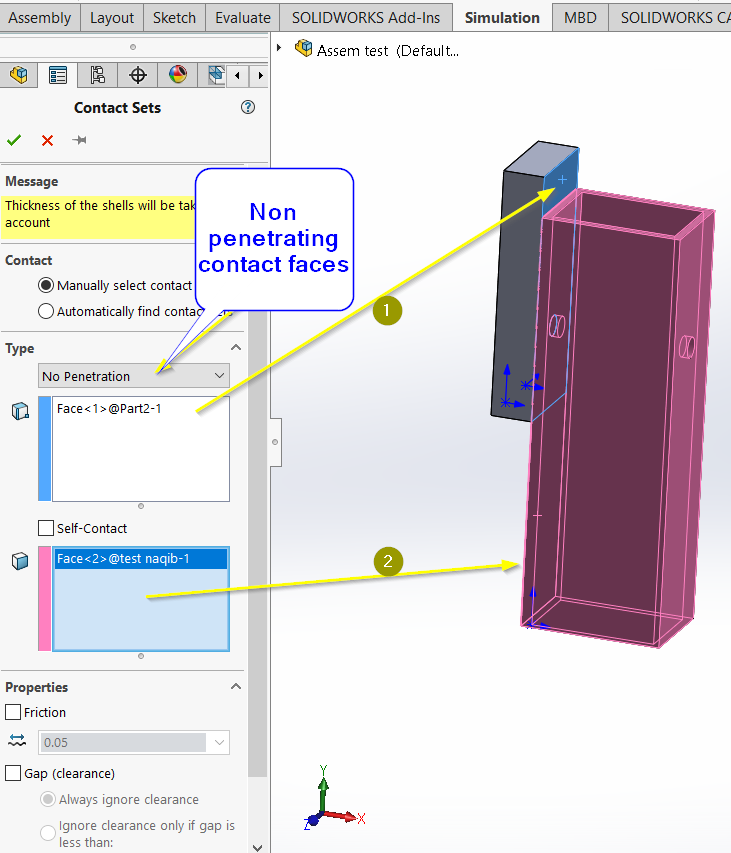Open Contact Sets help icon
This screenshot has height=853, width=731.
247,107
